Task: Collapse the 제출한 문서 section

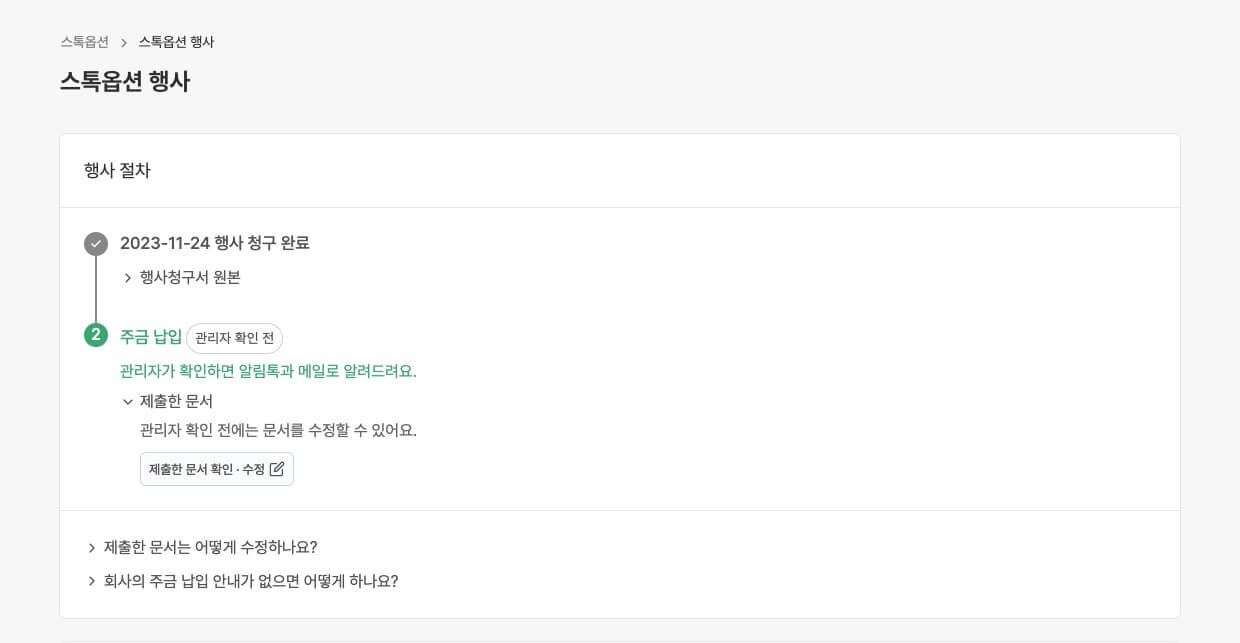Action: [170, 401]
